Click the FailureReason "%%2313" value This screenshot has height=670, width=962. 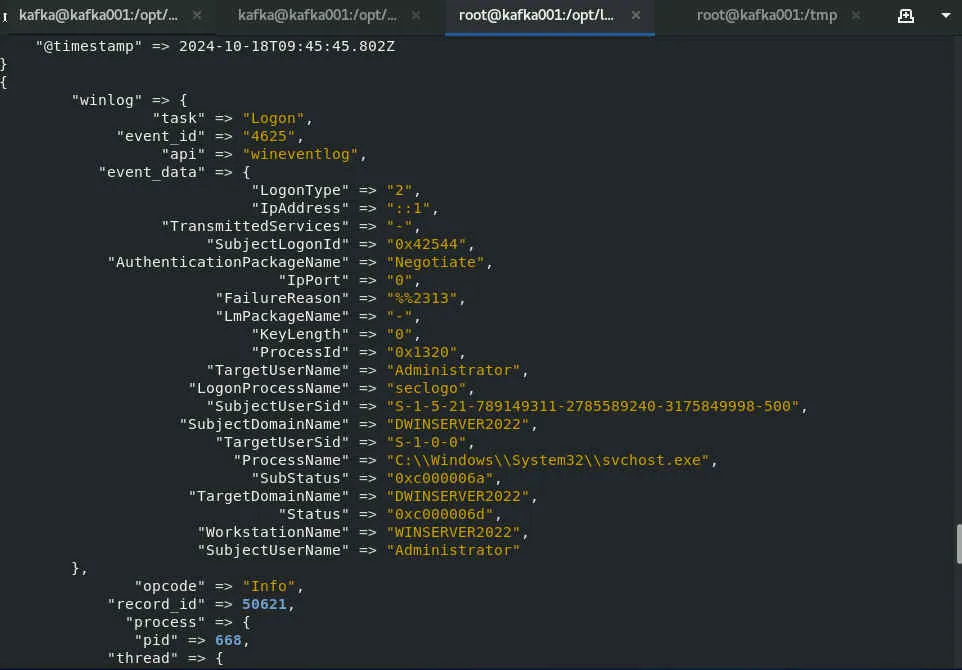coord(421,298)
